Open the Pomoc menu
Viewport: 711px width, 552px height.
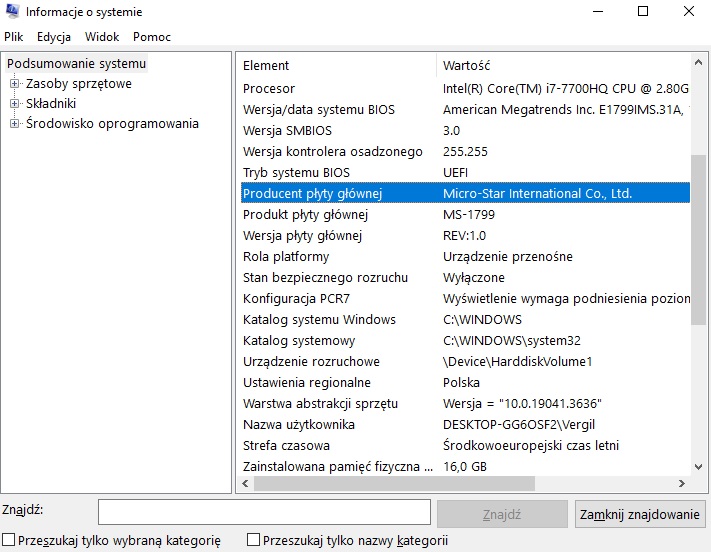(152, 37)
